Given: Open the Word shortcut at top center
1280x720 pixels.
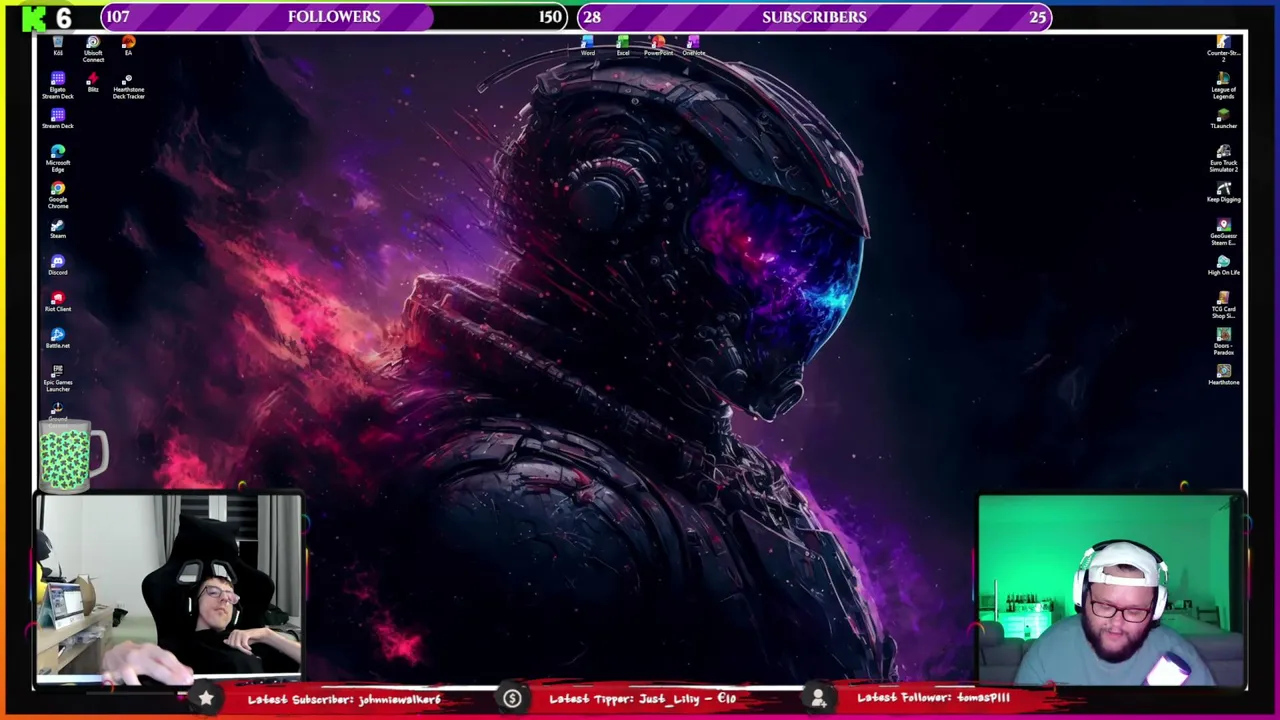Looking at the screenshot, I should pos(588,45).
